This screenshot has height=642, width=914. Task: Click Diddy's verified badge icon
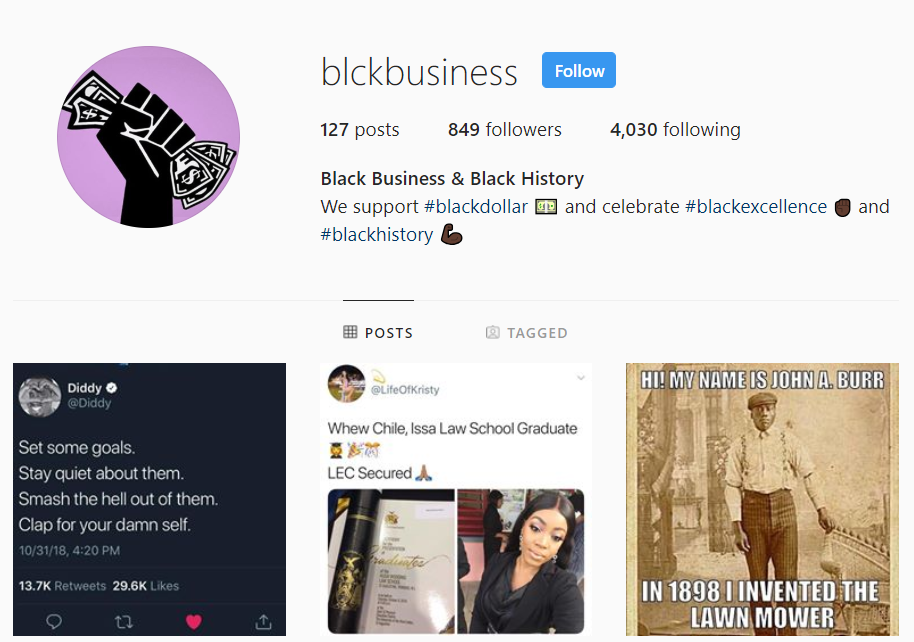click(x=112, y=388)
